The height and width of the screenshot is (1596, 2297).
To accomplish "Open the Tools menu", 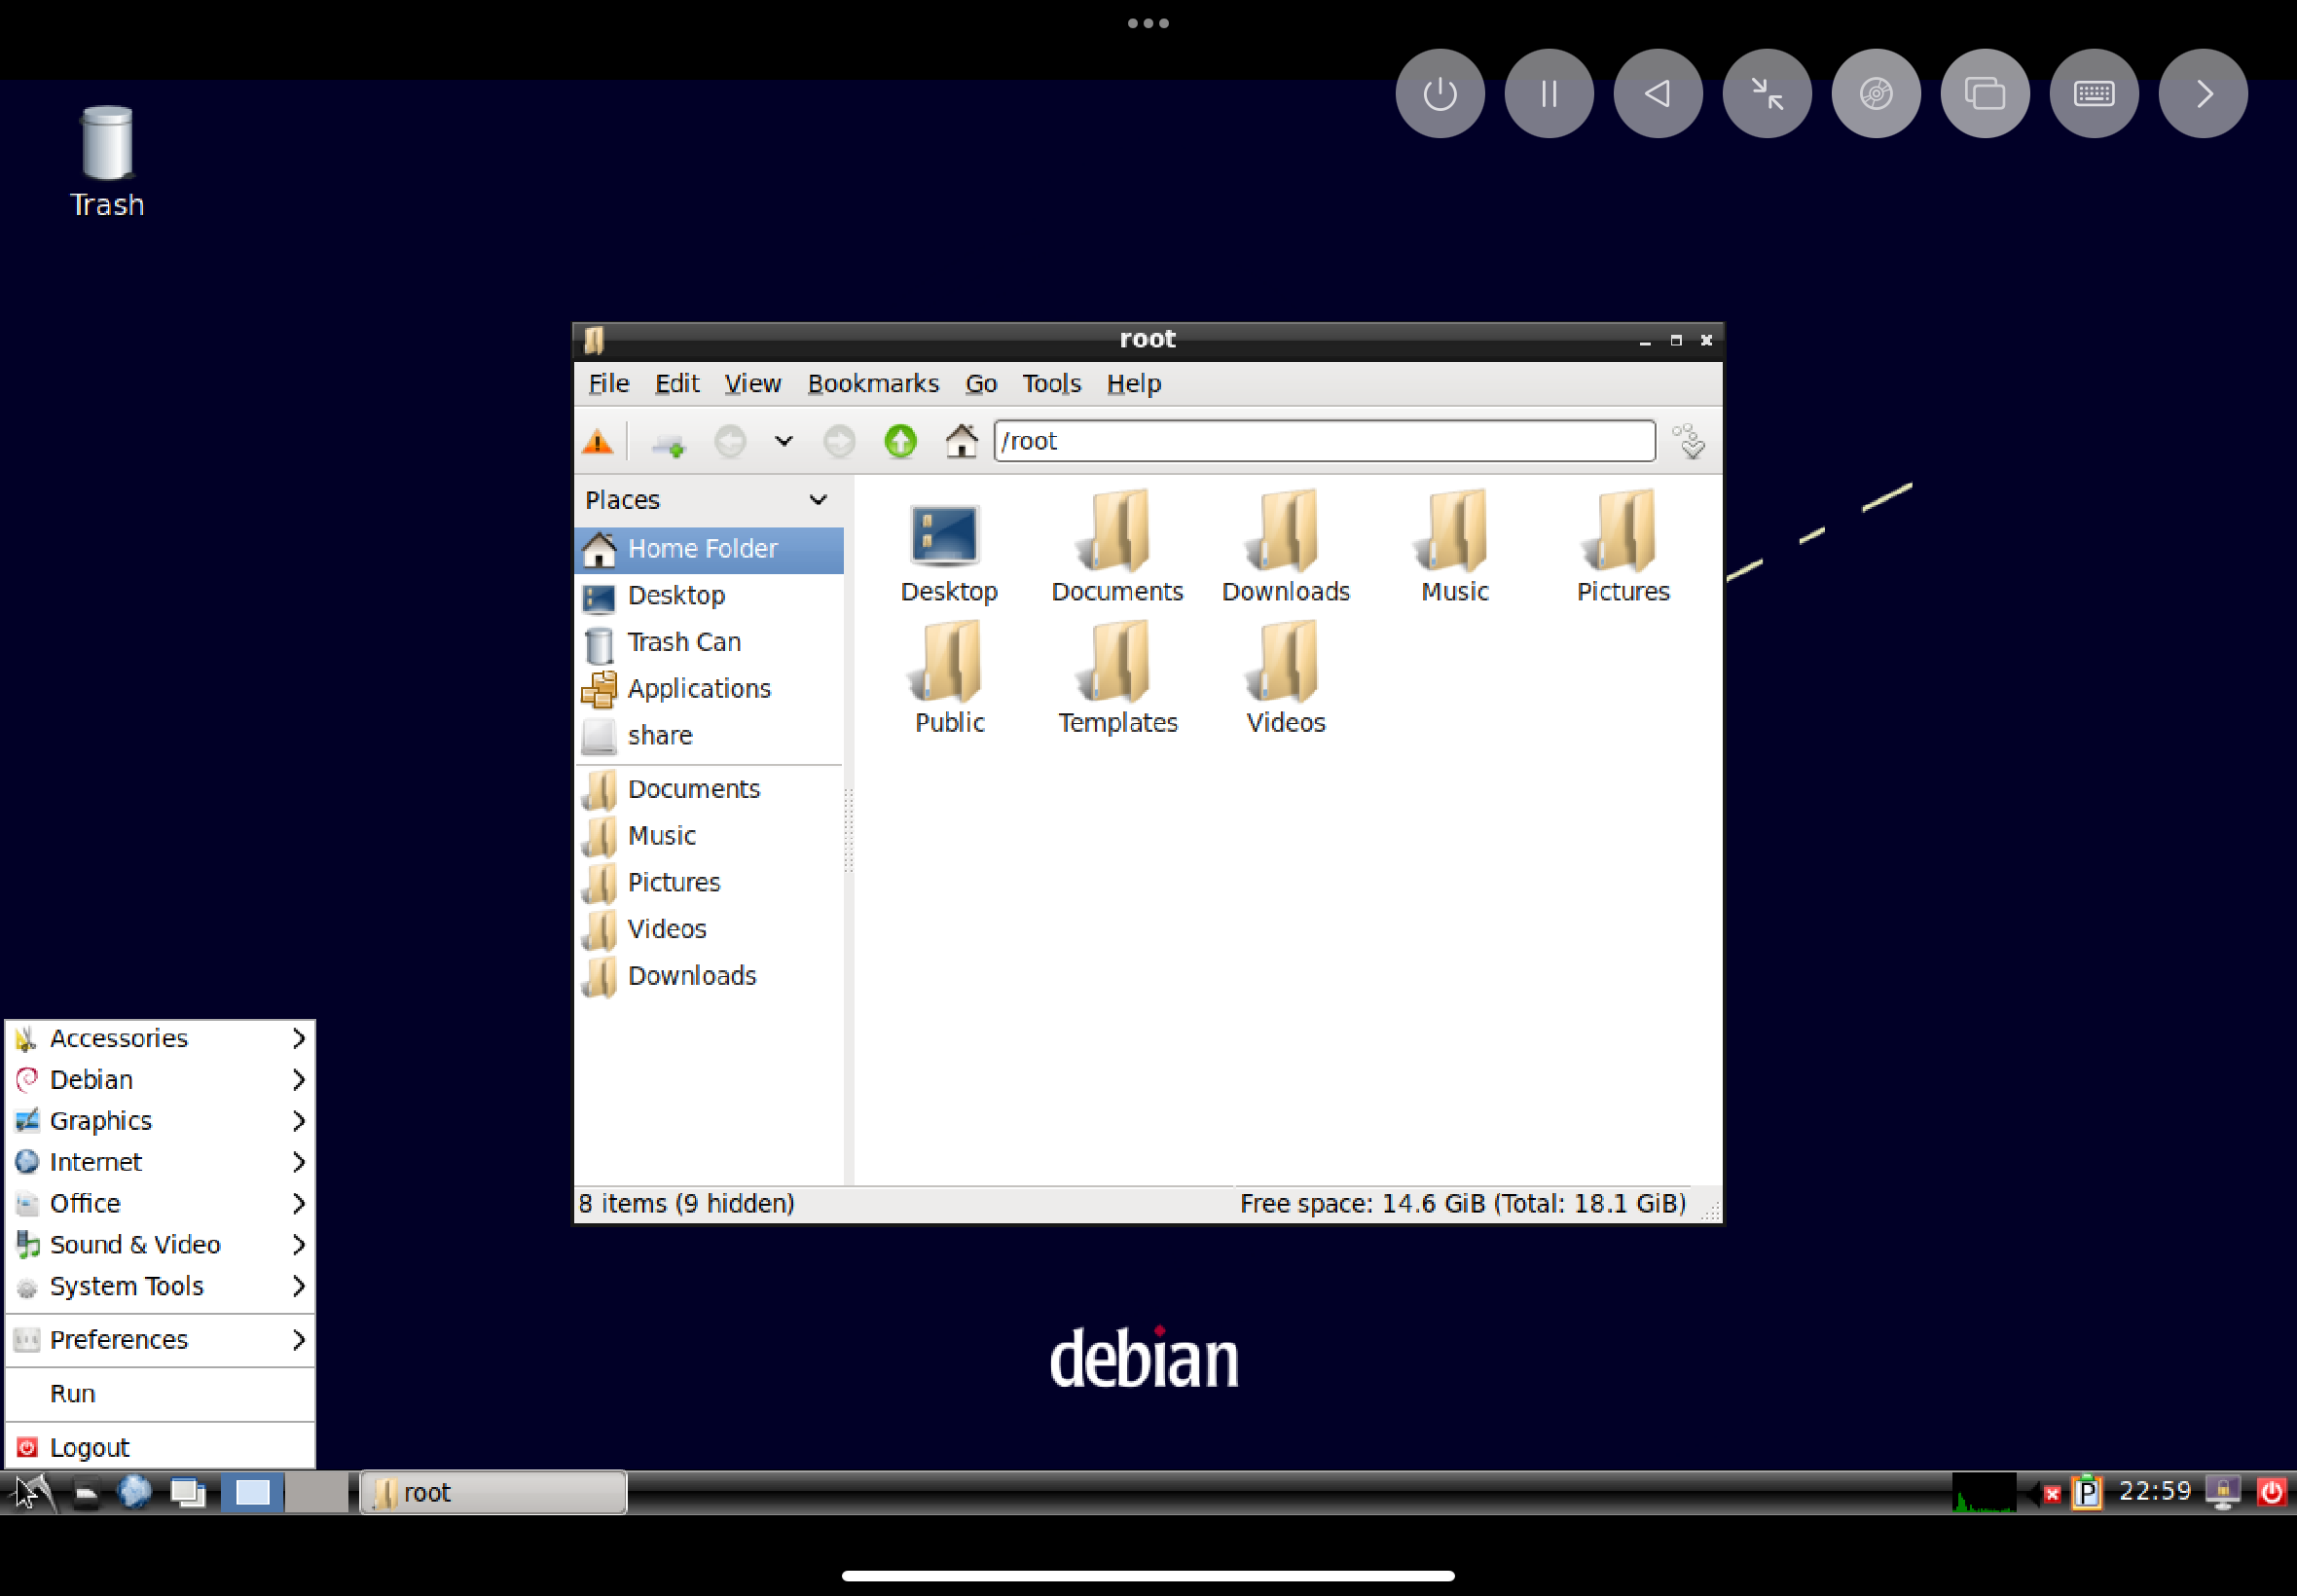I will (x=1051, y=384).
